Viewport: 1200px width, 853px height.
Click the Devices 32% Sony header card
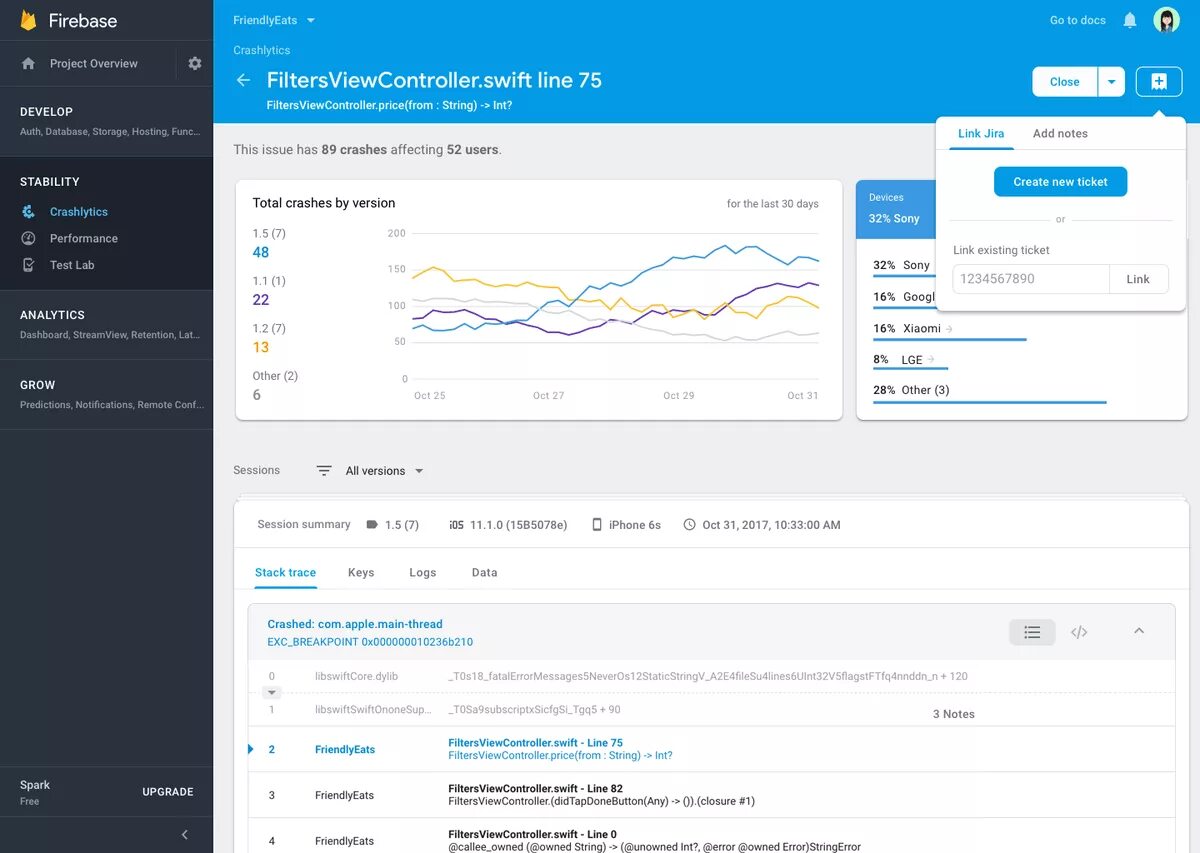[895, 209]
